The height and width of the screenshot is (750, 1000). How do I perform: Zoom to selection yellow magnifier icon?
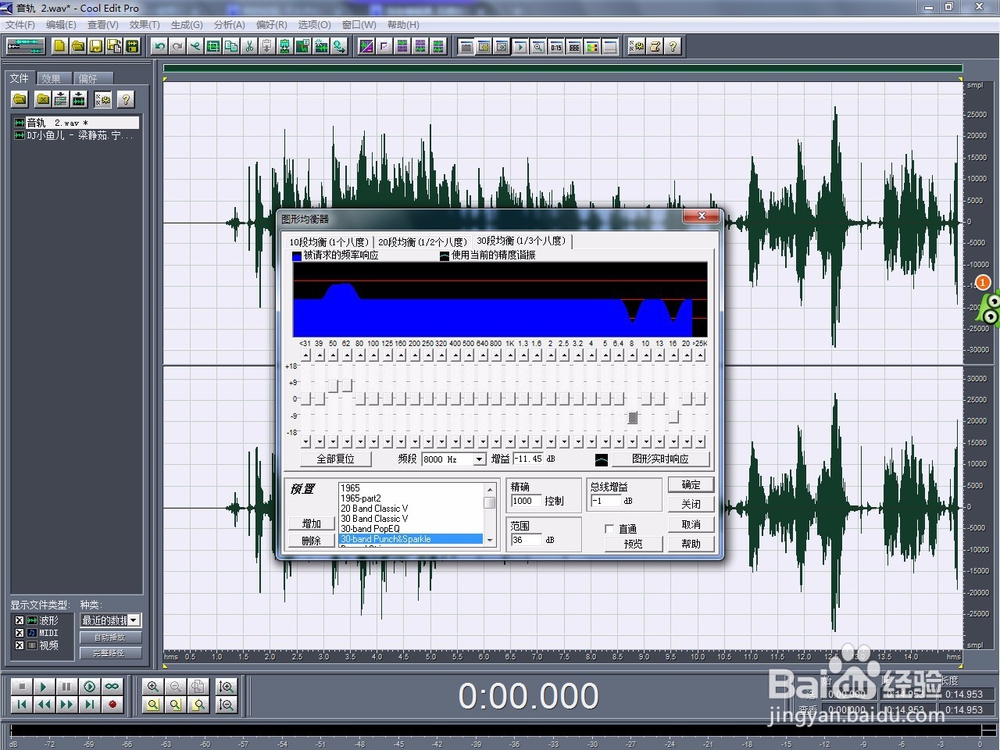pyautogui.click(x=152, y=705)
